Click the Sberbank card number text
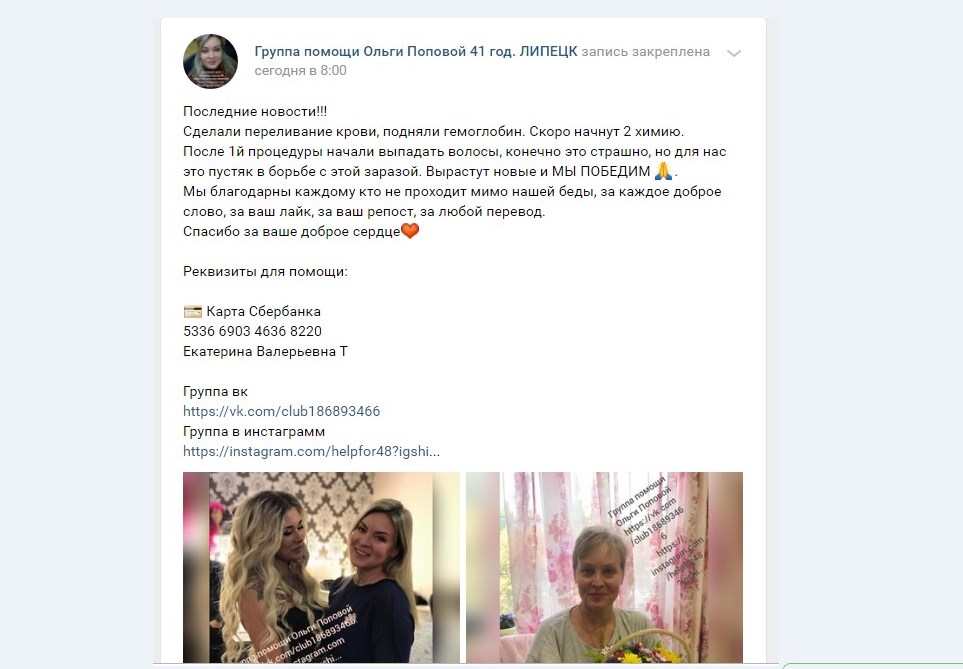Viewport: 963px width, 669px height. [x=252, y=332]
